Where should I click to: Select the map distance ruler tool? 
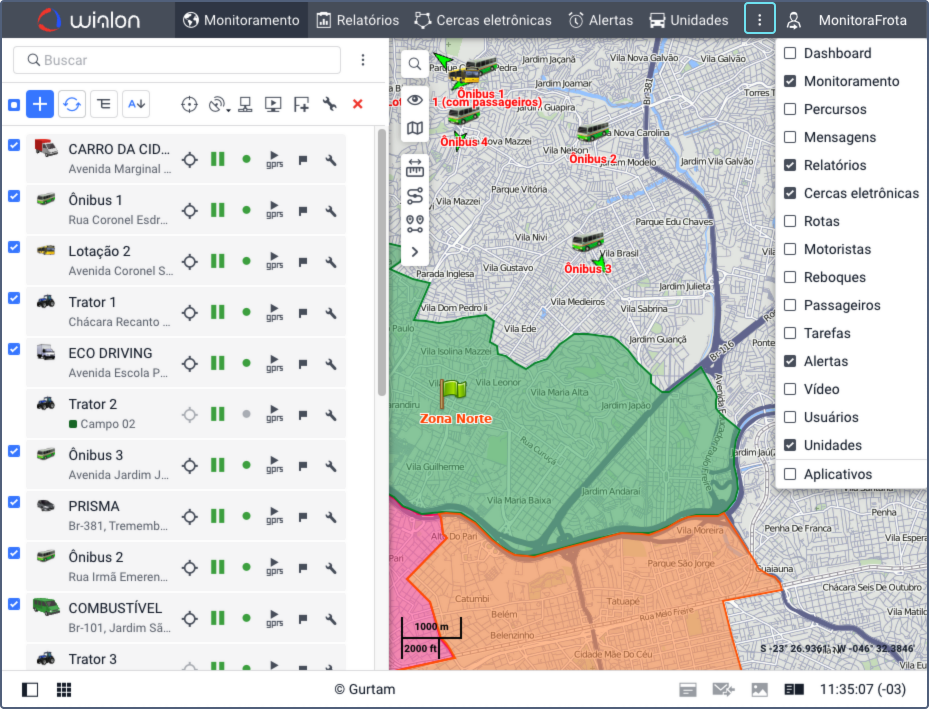tap(415, 168)
